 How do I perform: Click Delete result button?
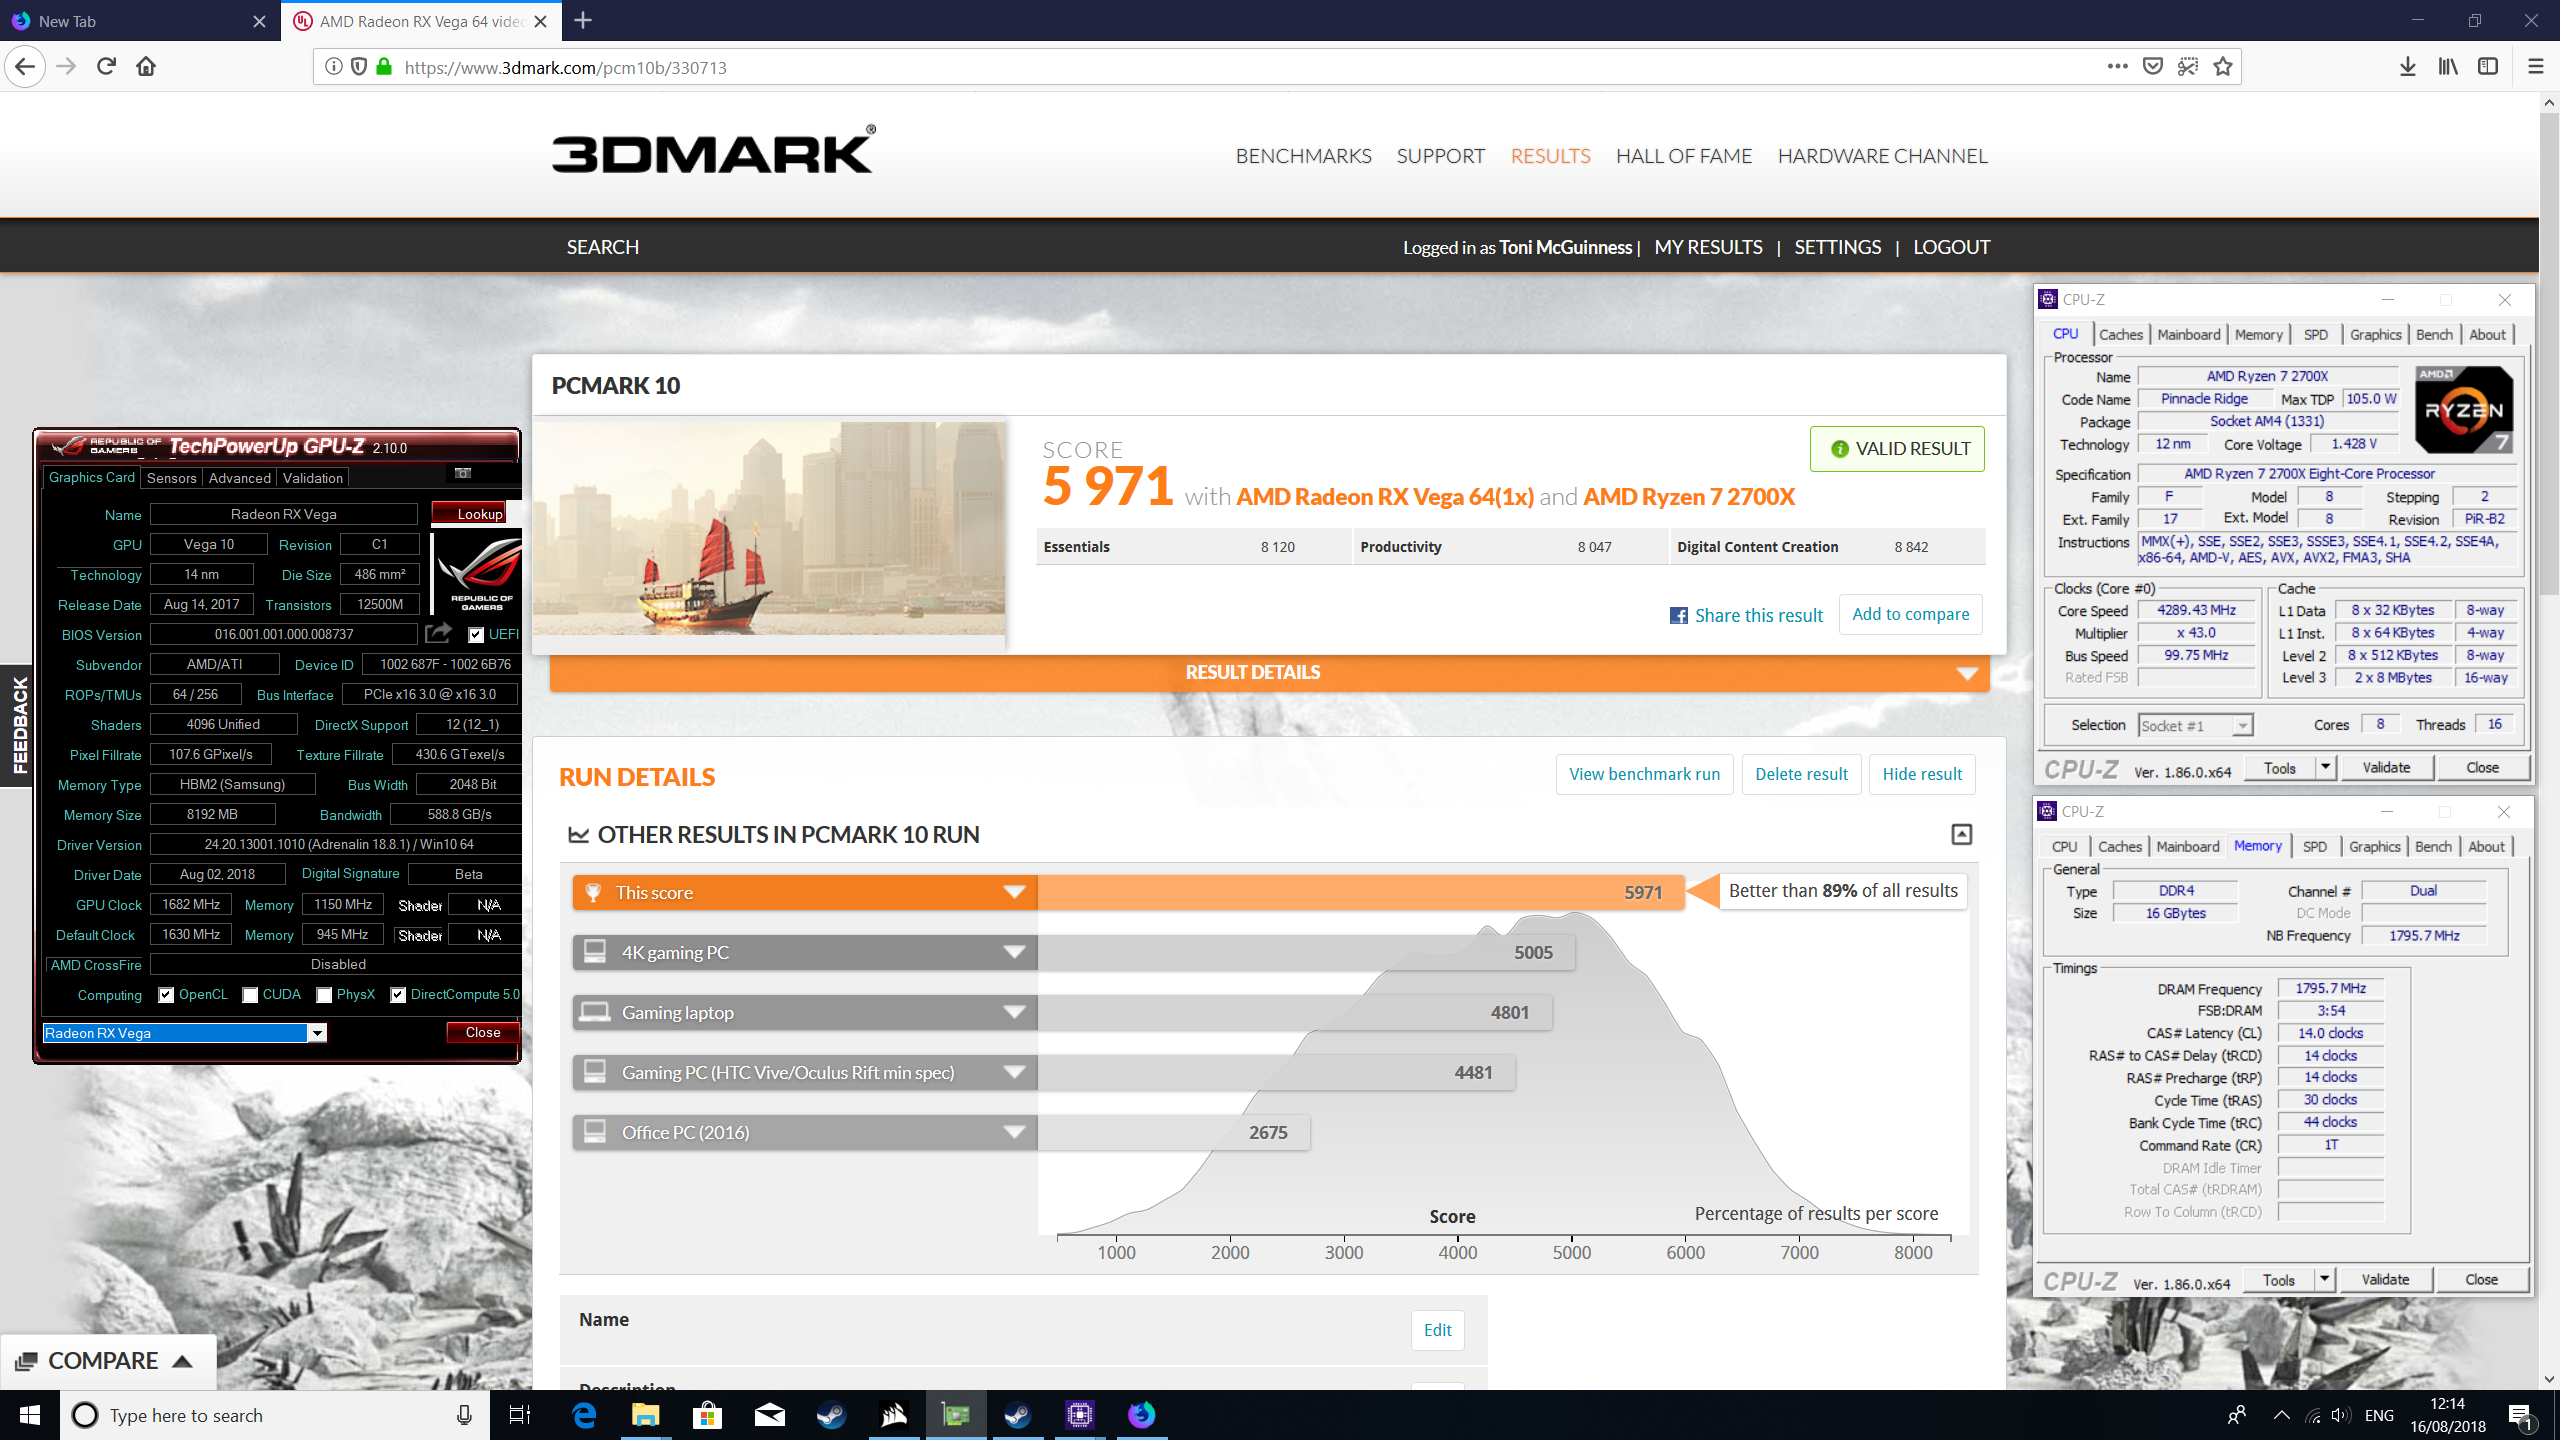point(1801,774)
